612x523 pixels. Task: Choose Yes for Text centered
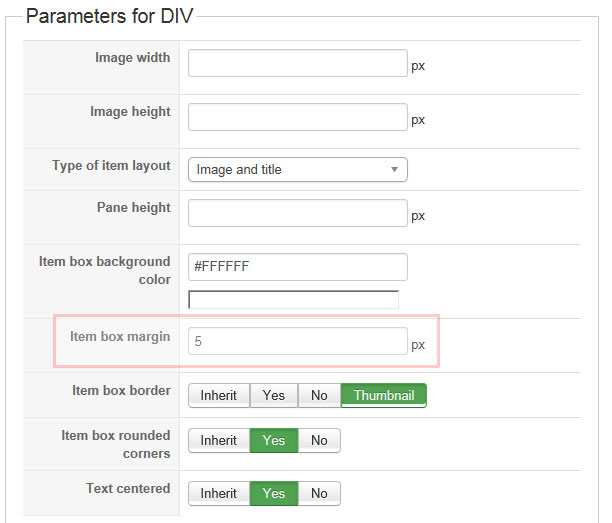pyautogui.click(x=274, y=493)
